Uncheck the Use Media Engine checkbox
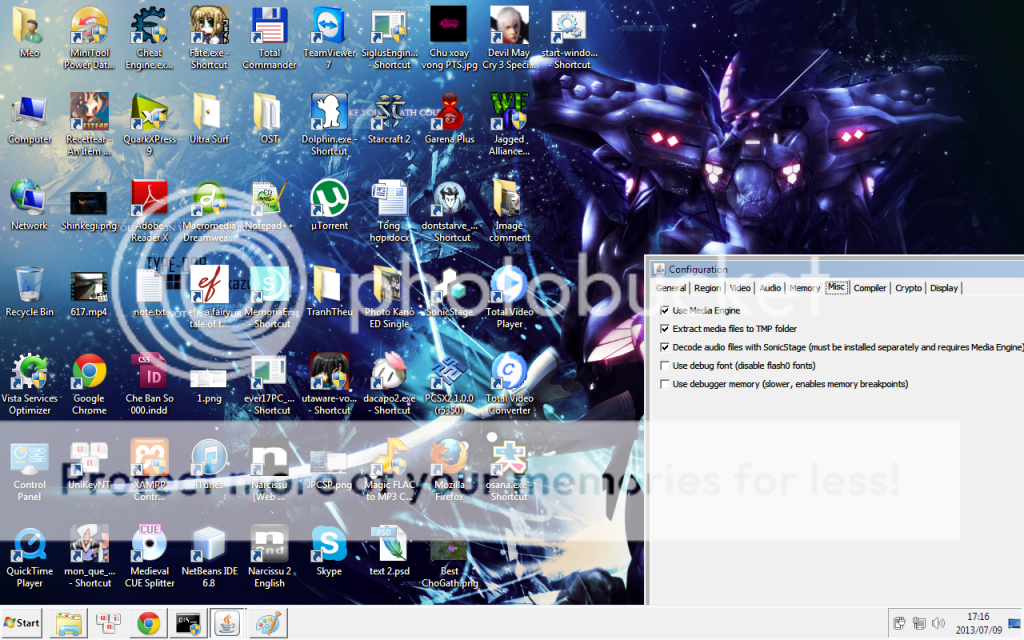The width and height of the screenshot is (1024, 640). pos(665,311)
